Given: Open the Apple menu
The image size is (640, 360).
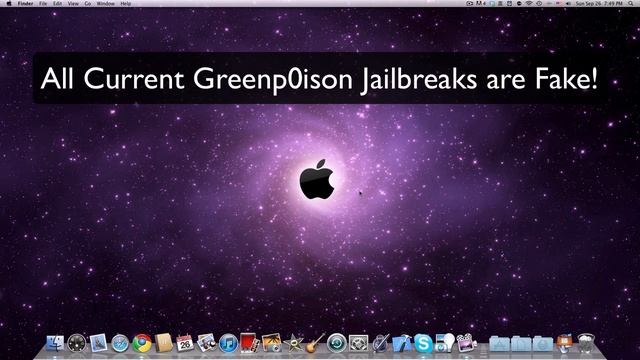Looking at the screenshot, I should (x=9, y=3).
